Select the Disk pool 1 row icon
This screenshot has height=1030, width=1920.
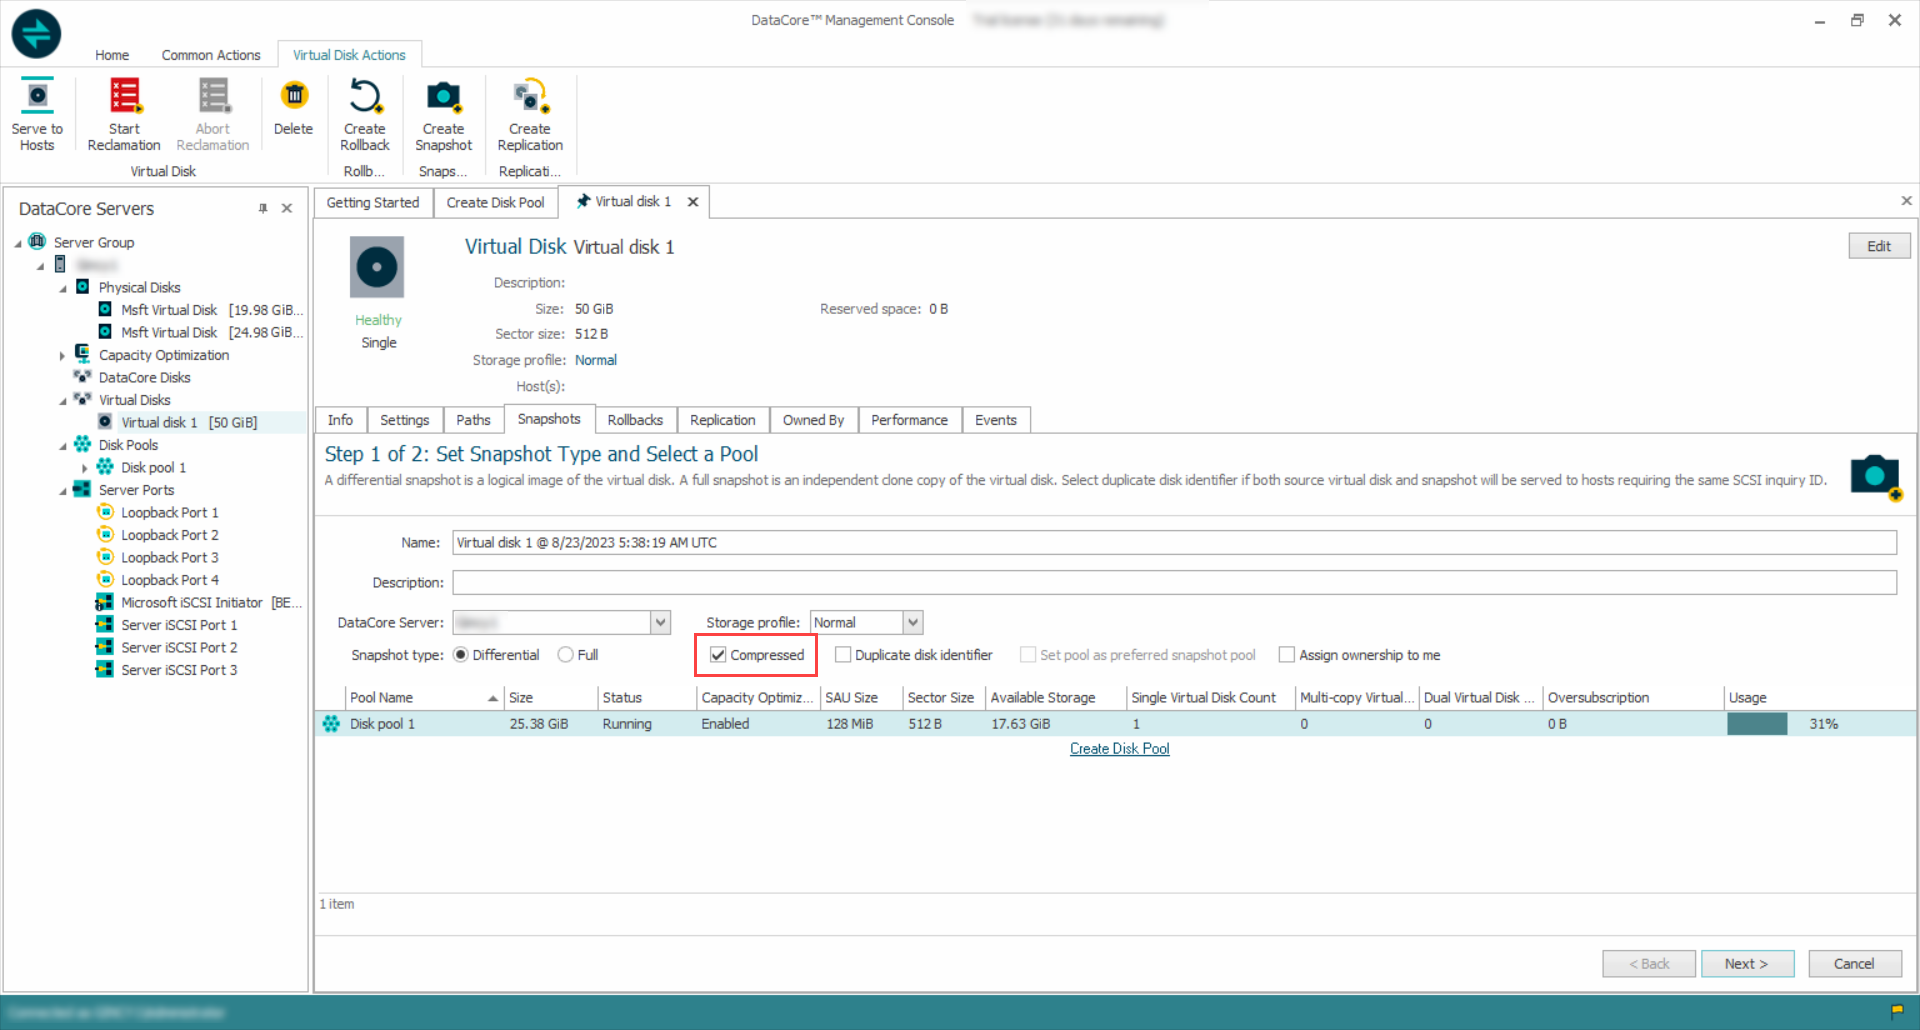pos(332,724)
